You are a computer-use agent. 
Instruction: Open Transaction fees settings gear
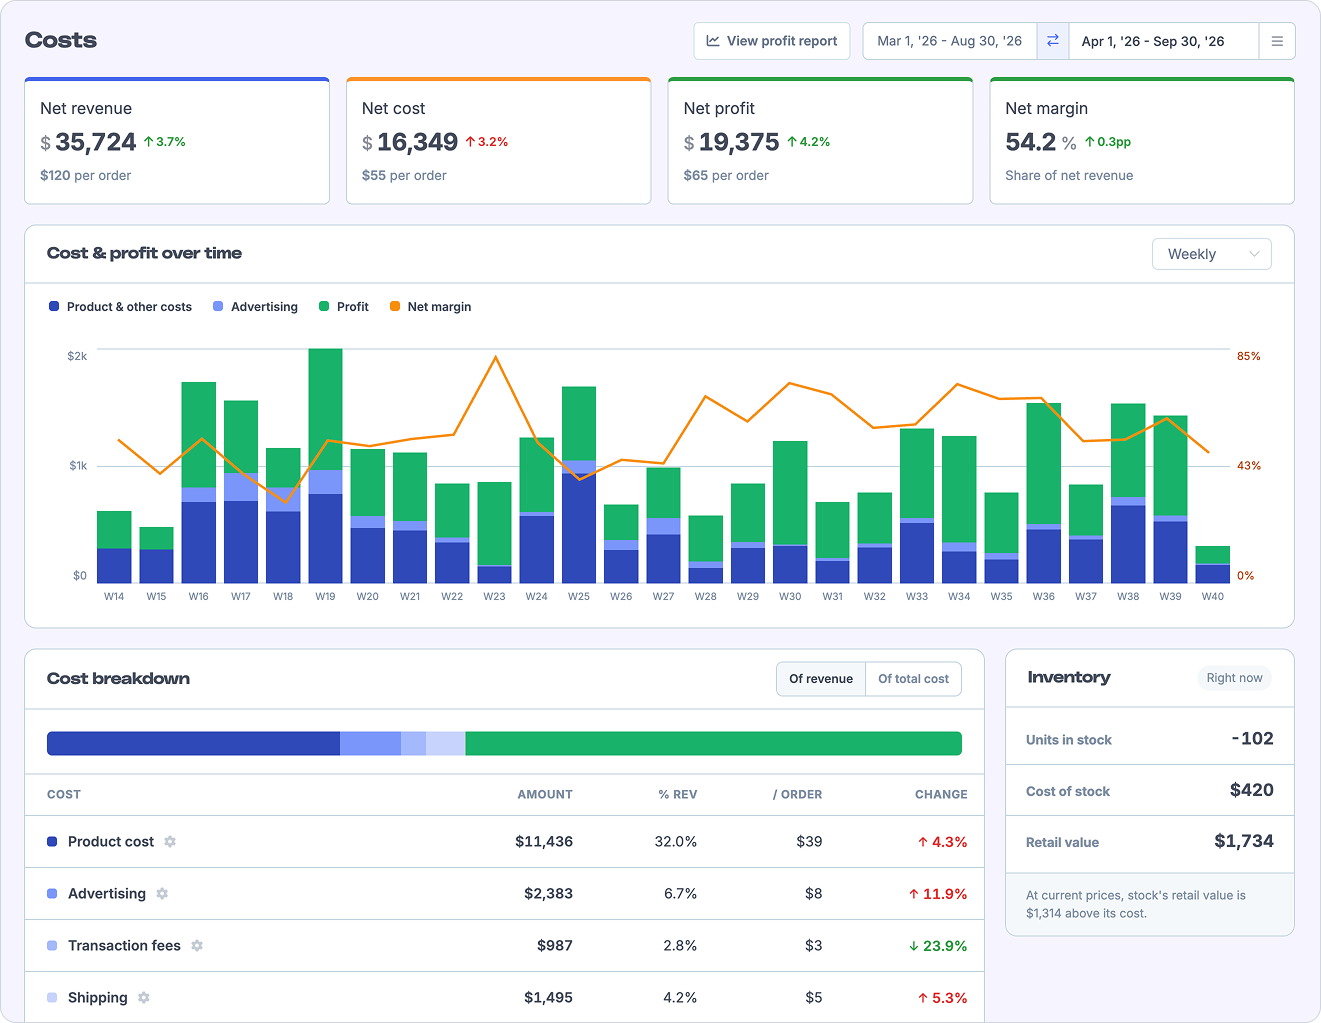pos(197,946)
